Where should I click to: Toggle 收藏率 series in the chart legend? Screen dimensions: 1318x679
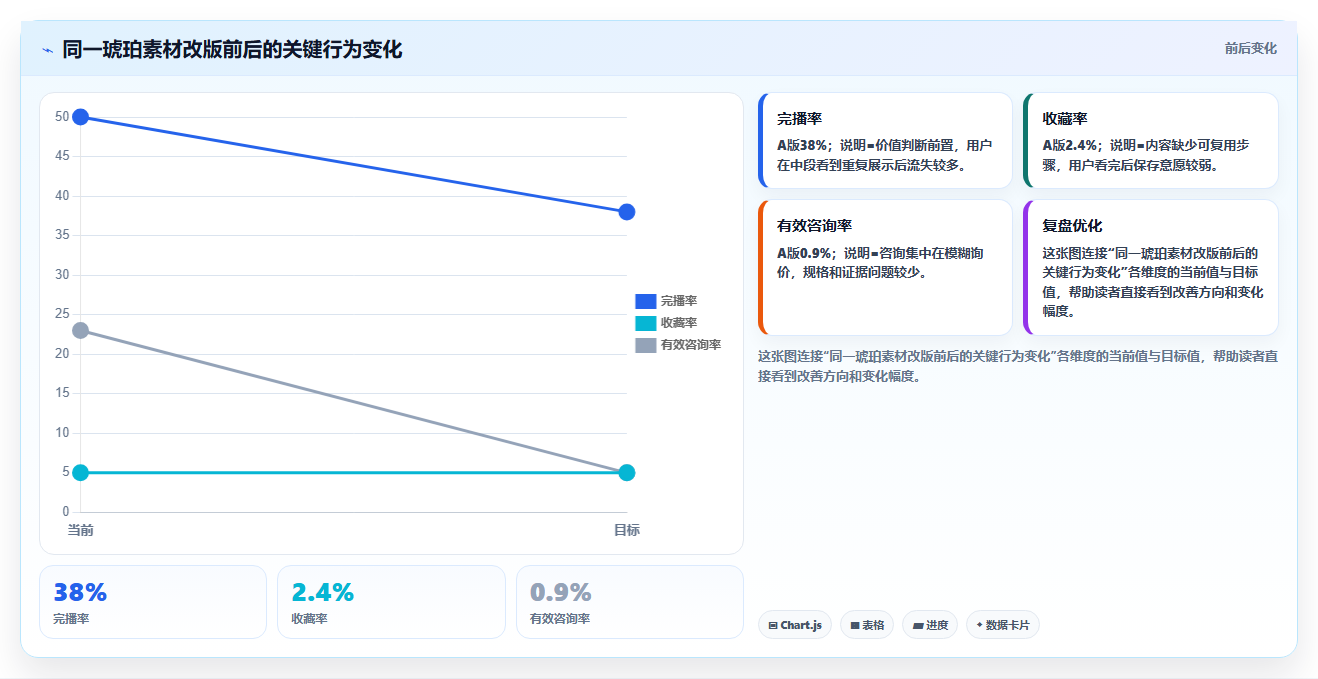click(x=666, y=323)
